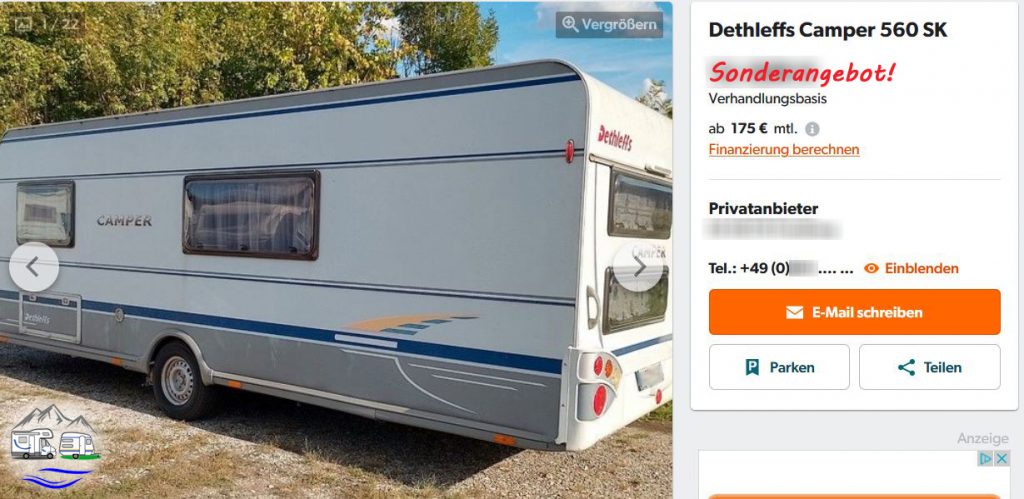Close the ad with the X icon

tap(1002, 458)
